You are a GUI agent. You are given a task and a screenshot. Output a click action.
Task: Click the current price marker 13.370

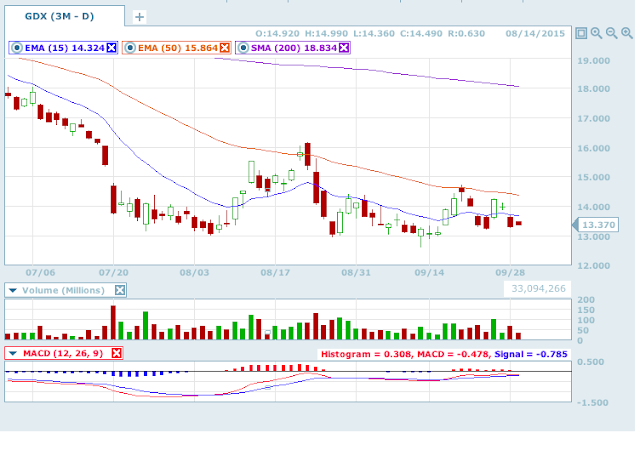coord(598,225)
